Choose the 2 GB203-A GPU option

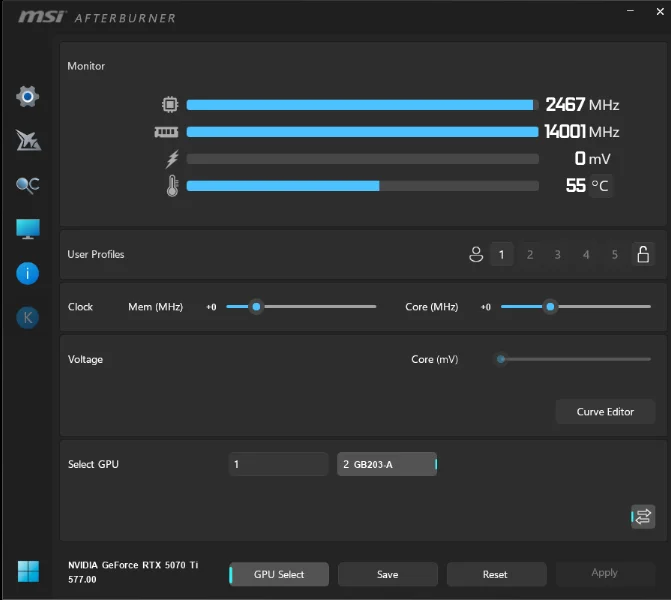click(x=386, y=464)
